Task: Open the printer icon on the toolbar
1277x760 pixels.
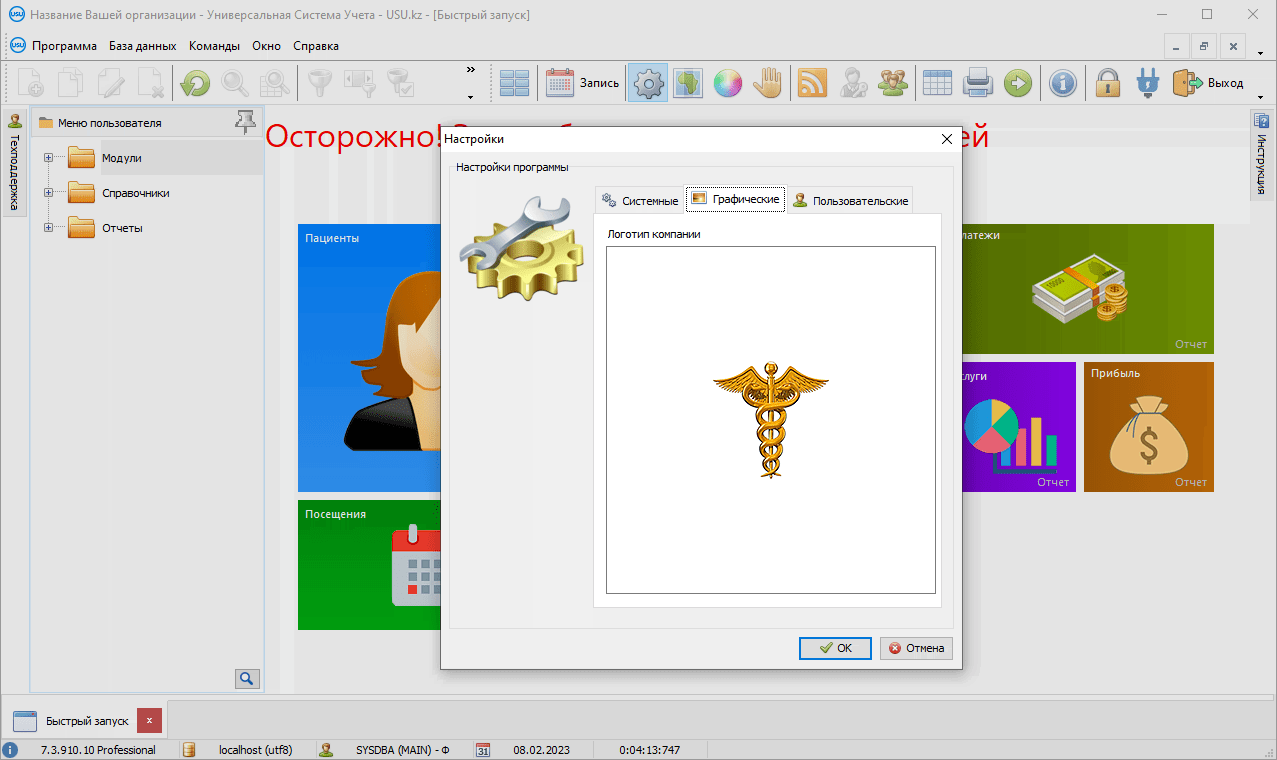Action: (977, 82)
